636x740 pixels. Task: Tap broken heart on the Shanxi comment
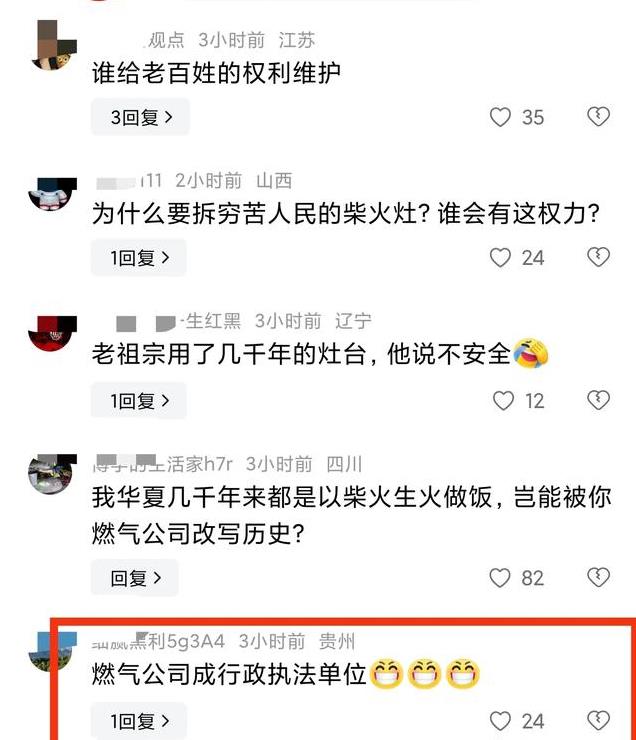click(x=599, y=257)
